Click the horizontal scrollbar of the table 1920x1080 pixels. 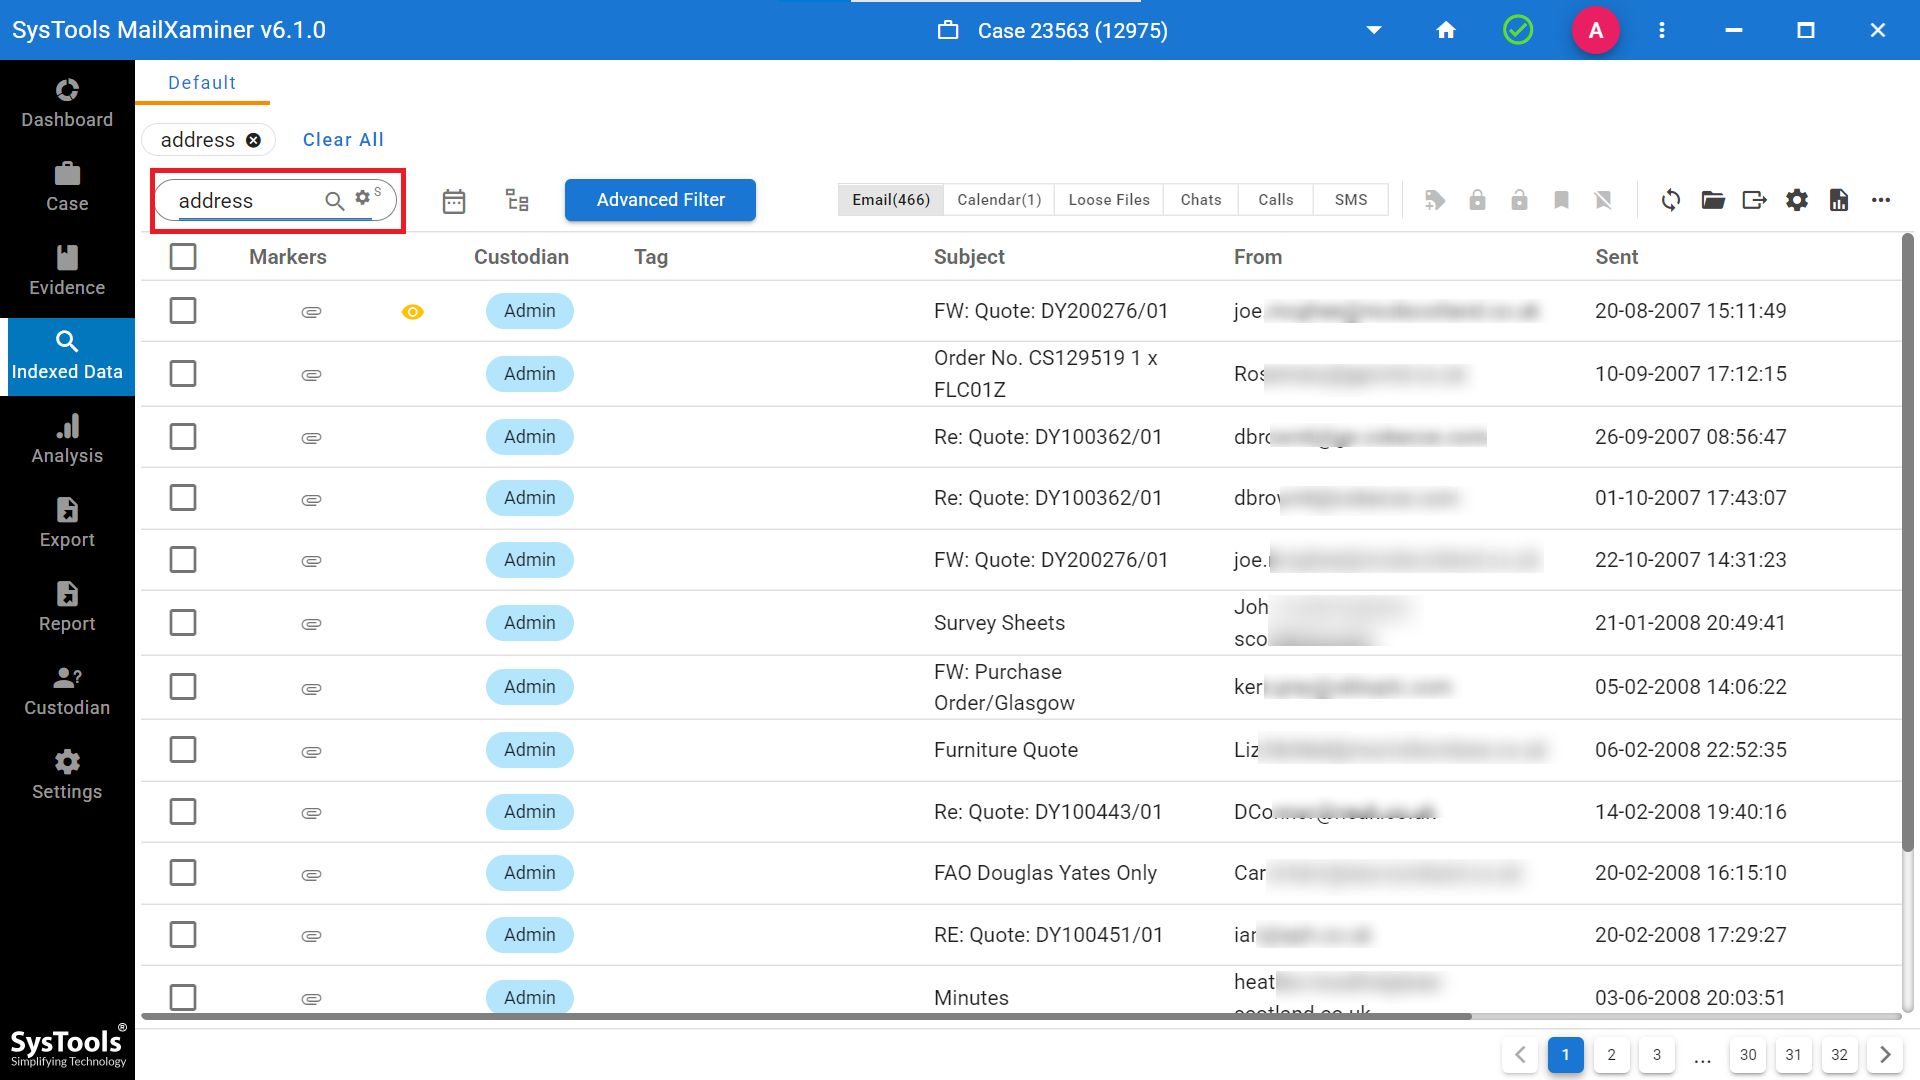click(806, 1016)
